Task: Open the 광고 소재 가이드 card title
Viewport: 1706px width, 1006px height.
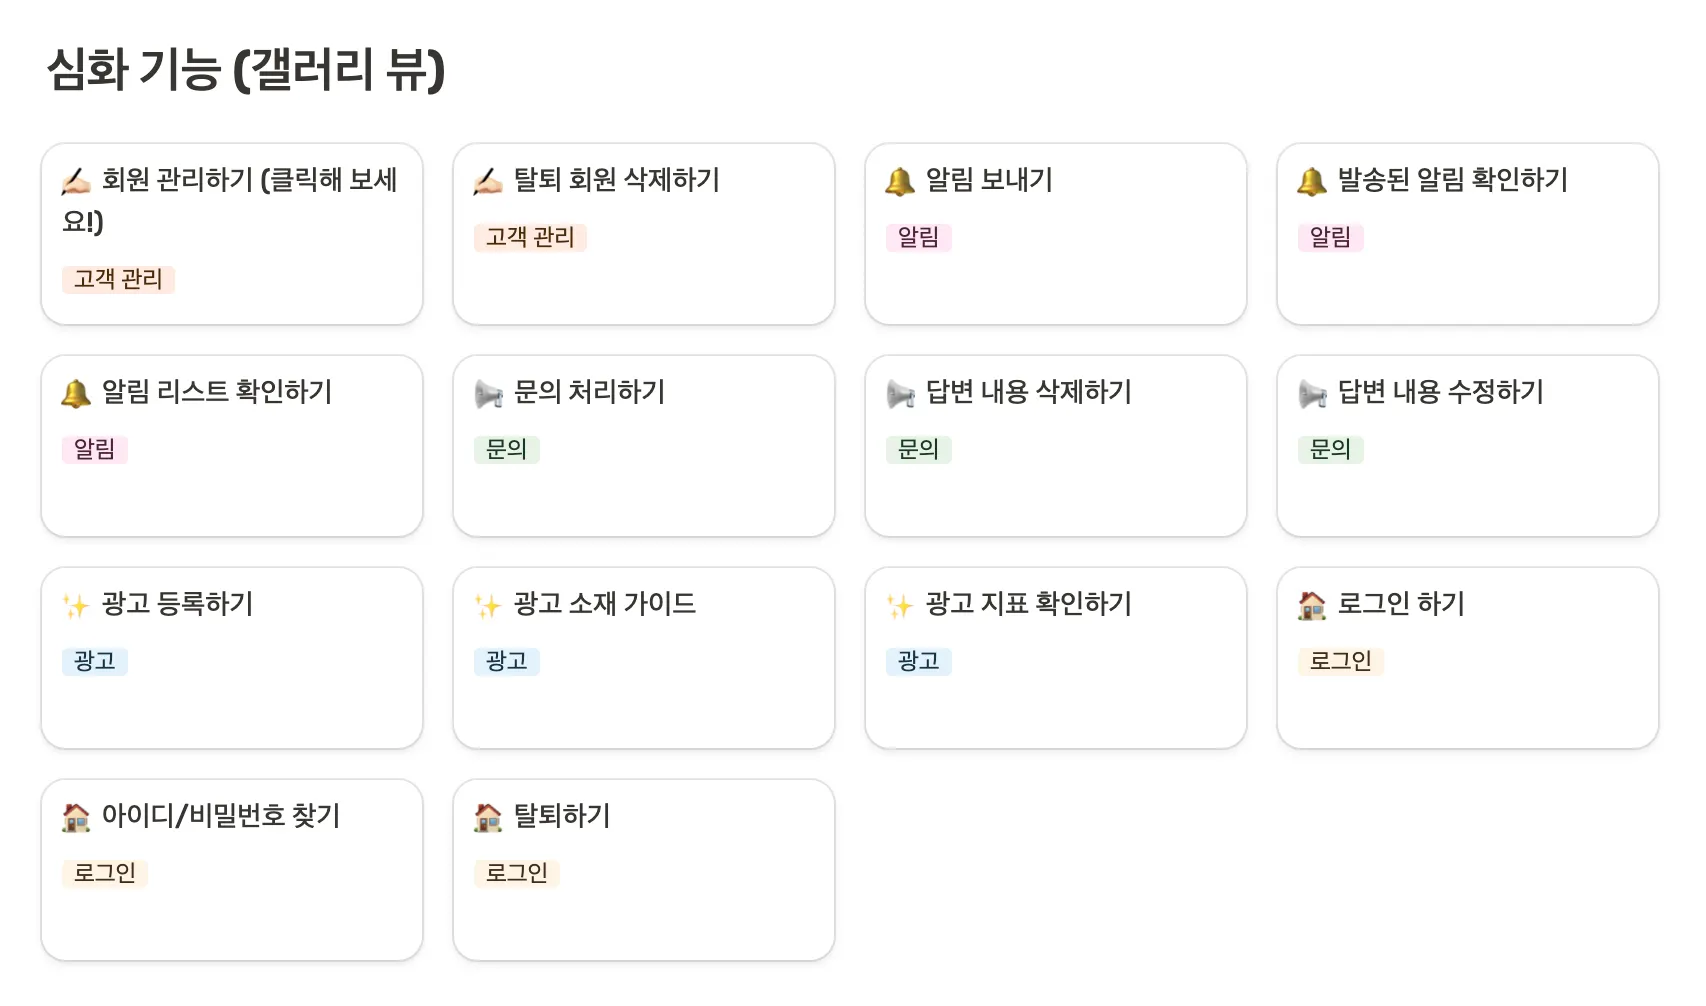Action: tap(604, 604)
